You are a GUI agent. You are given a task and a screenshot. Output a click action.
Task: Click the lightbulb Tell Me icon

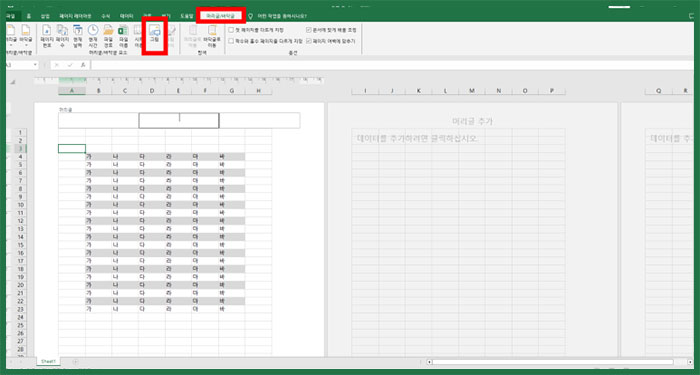click(250, 16)
